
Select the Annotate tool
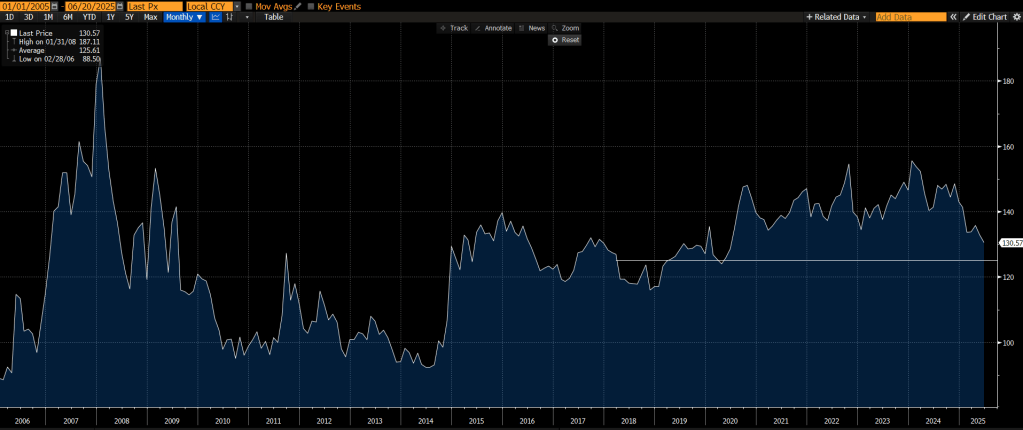(x=493, y=28)
